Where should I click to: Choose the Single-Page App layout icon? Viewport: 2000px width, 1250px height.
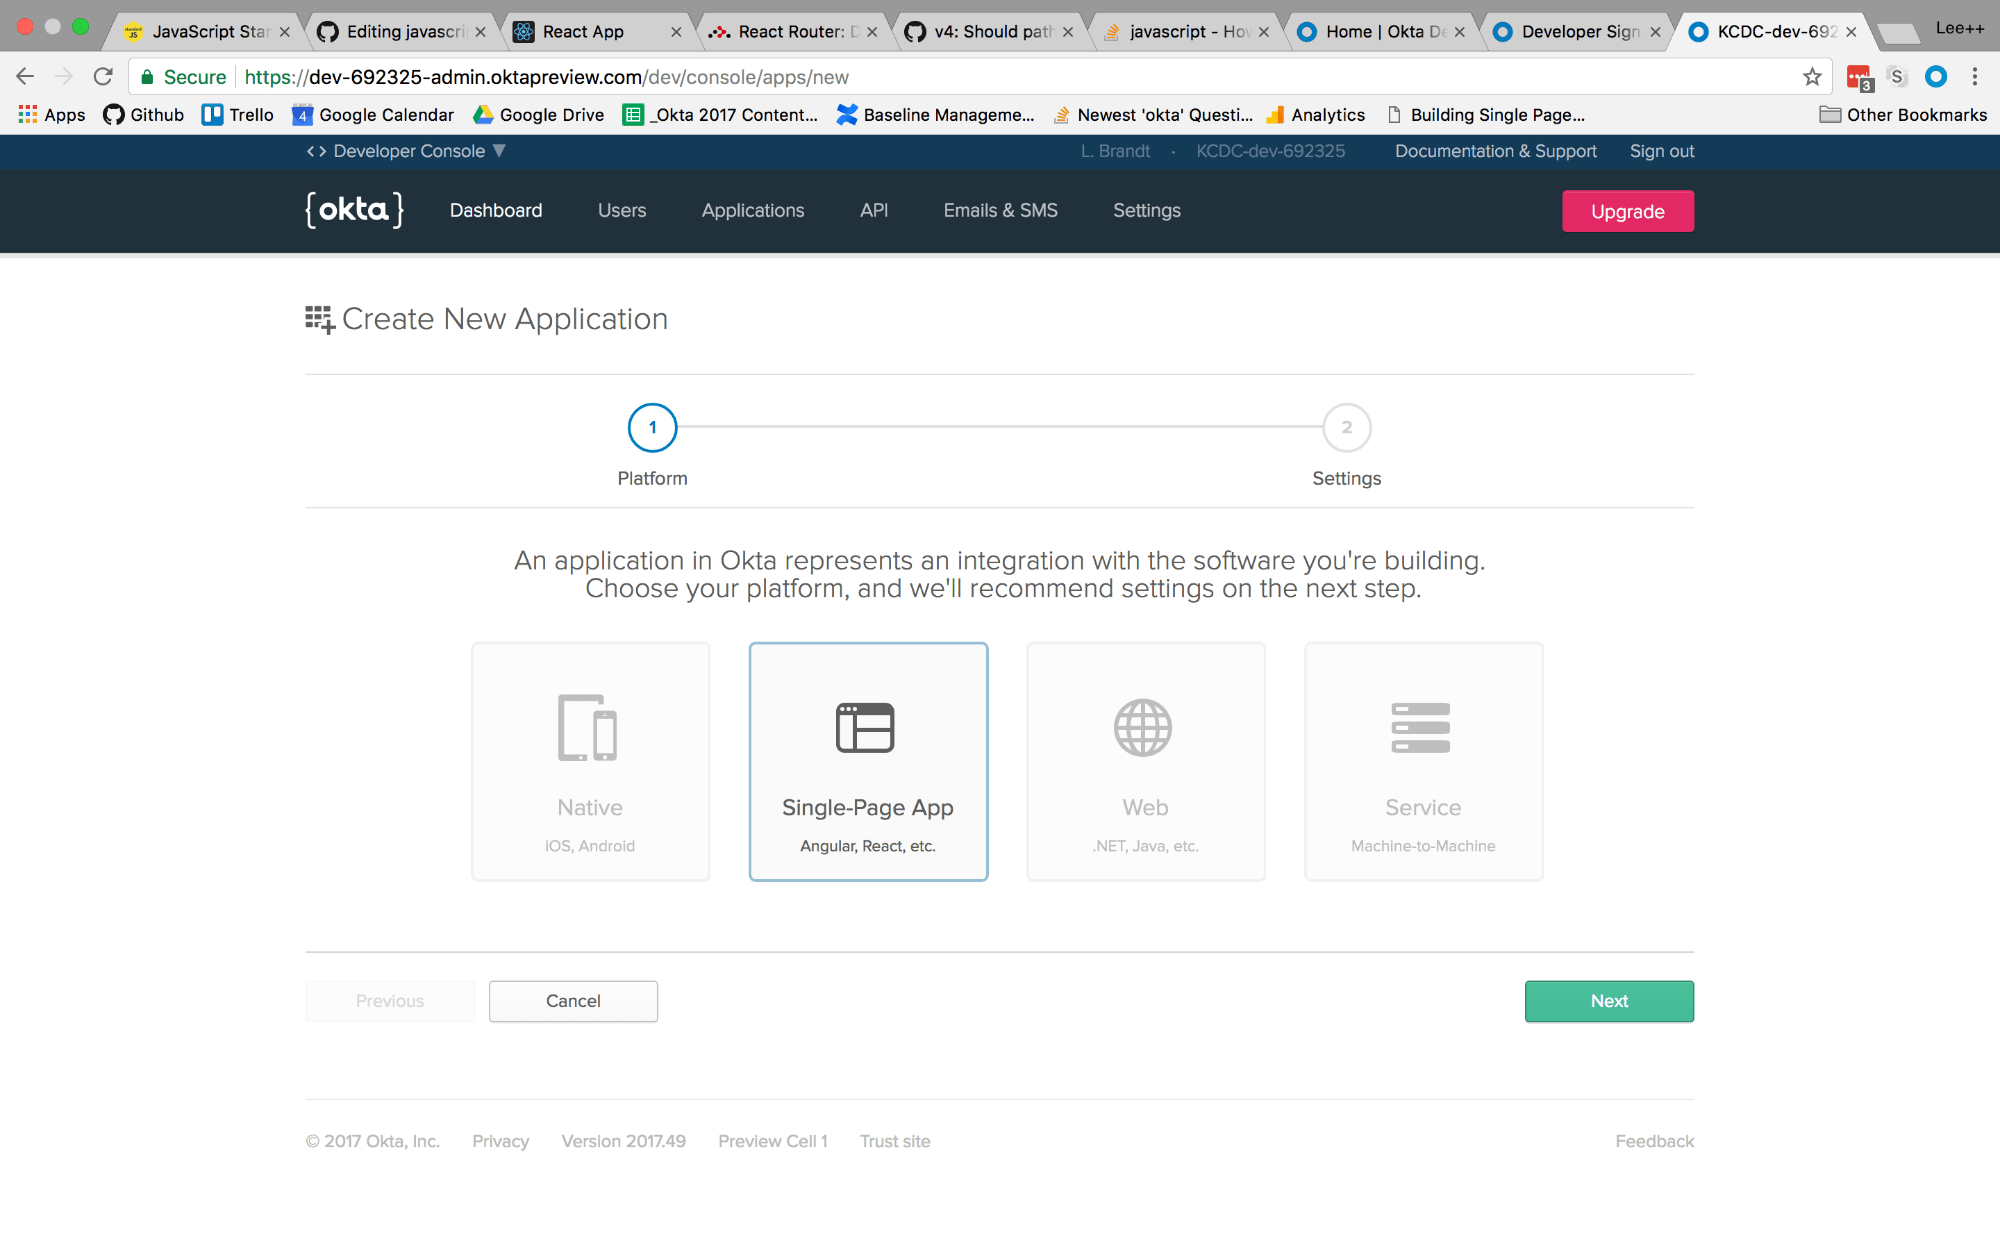point(866,728)
